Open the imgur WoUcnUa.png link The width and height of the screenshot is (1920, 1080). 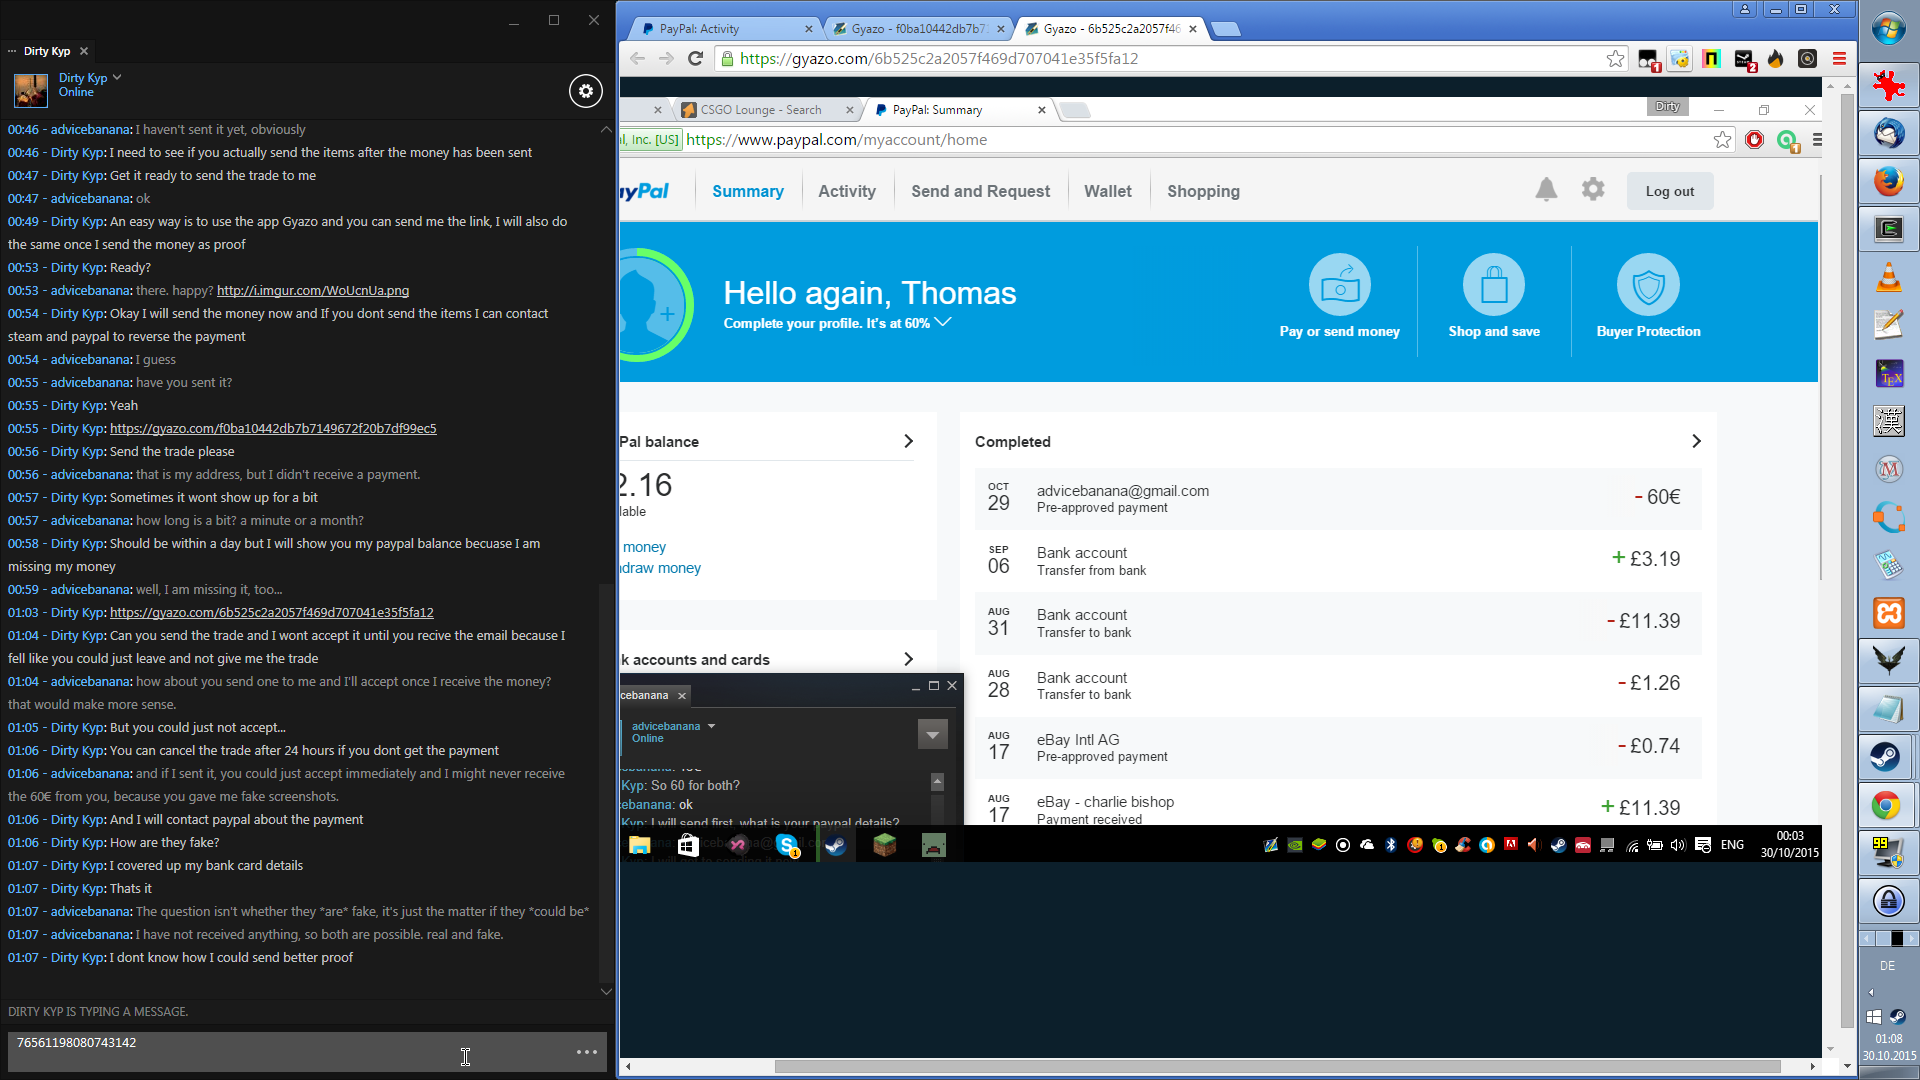point(313,291)
